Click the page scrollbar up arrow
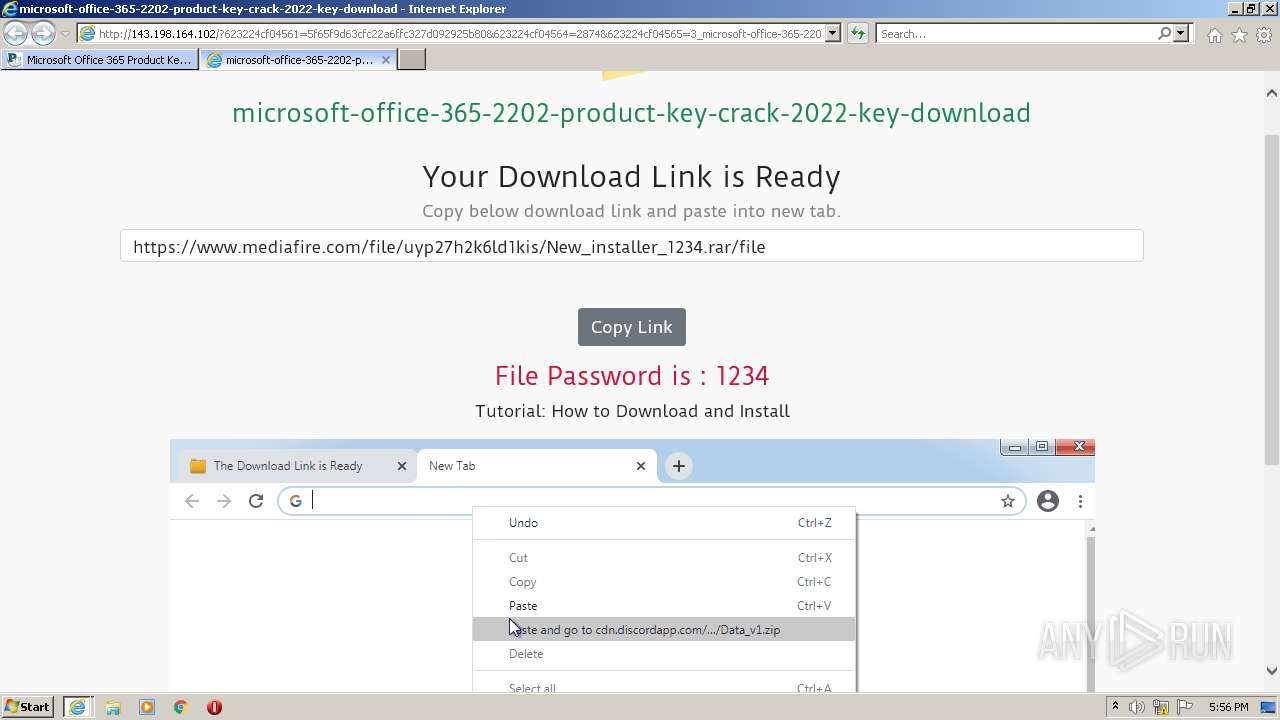This screenshot has height=720, width=1280. (x=1271, y=93)
